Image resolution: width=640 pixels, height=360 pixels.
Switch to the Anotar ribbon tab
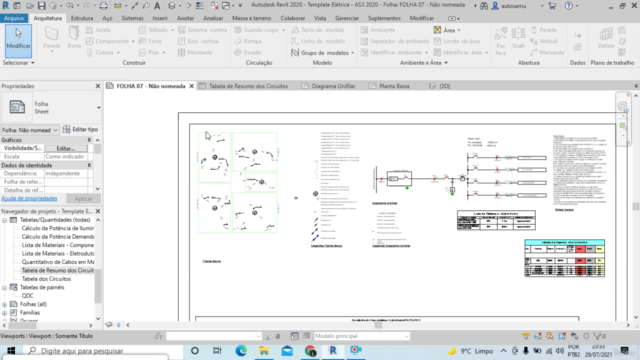pos(185,18)
